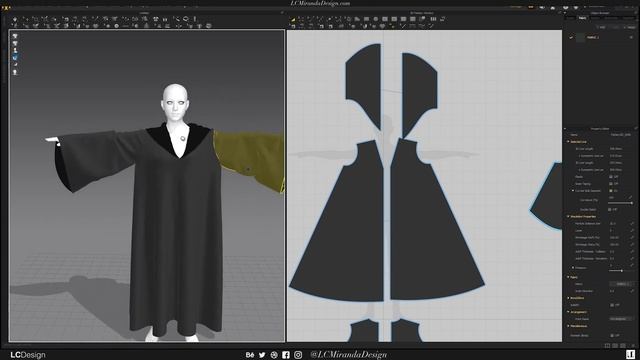The height and width of the screenshot is (360, 640).
Task: Click the Name field in Property Editor
Action: pyautogui.click(x=622, y=135)
